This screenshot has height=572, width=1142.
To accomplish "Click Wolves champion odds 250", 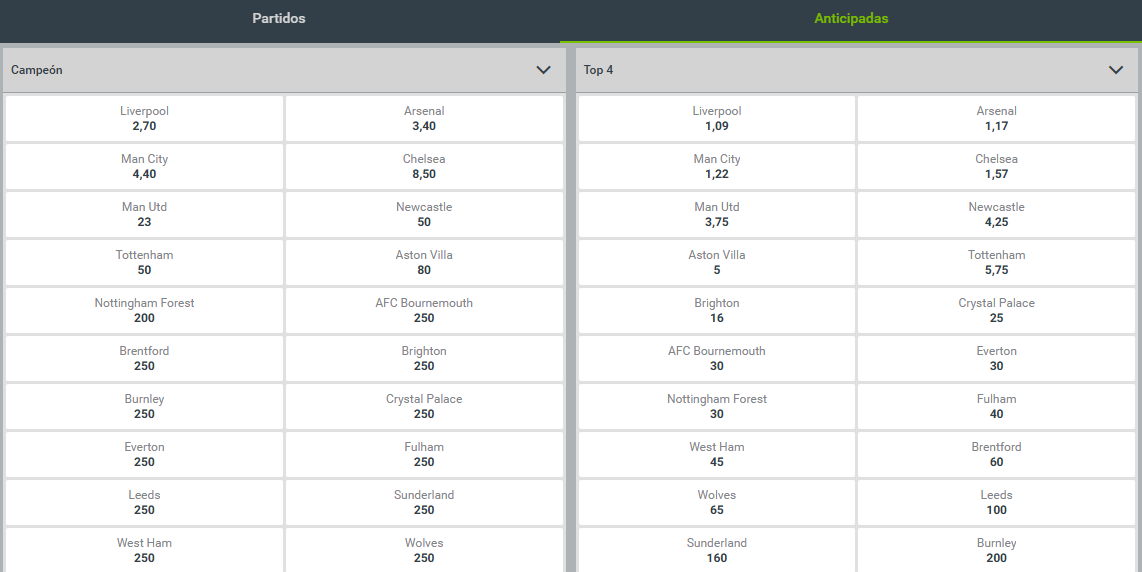I will coord(424,550).
